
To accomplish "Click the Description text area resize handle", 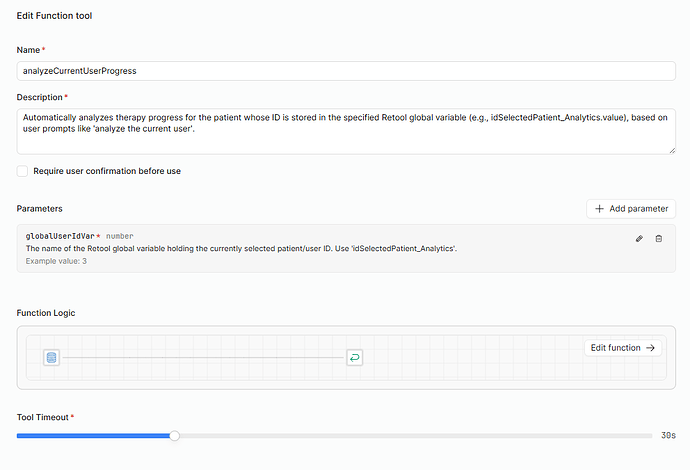I will click(672, 151).
